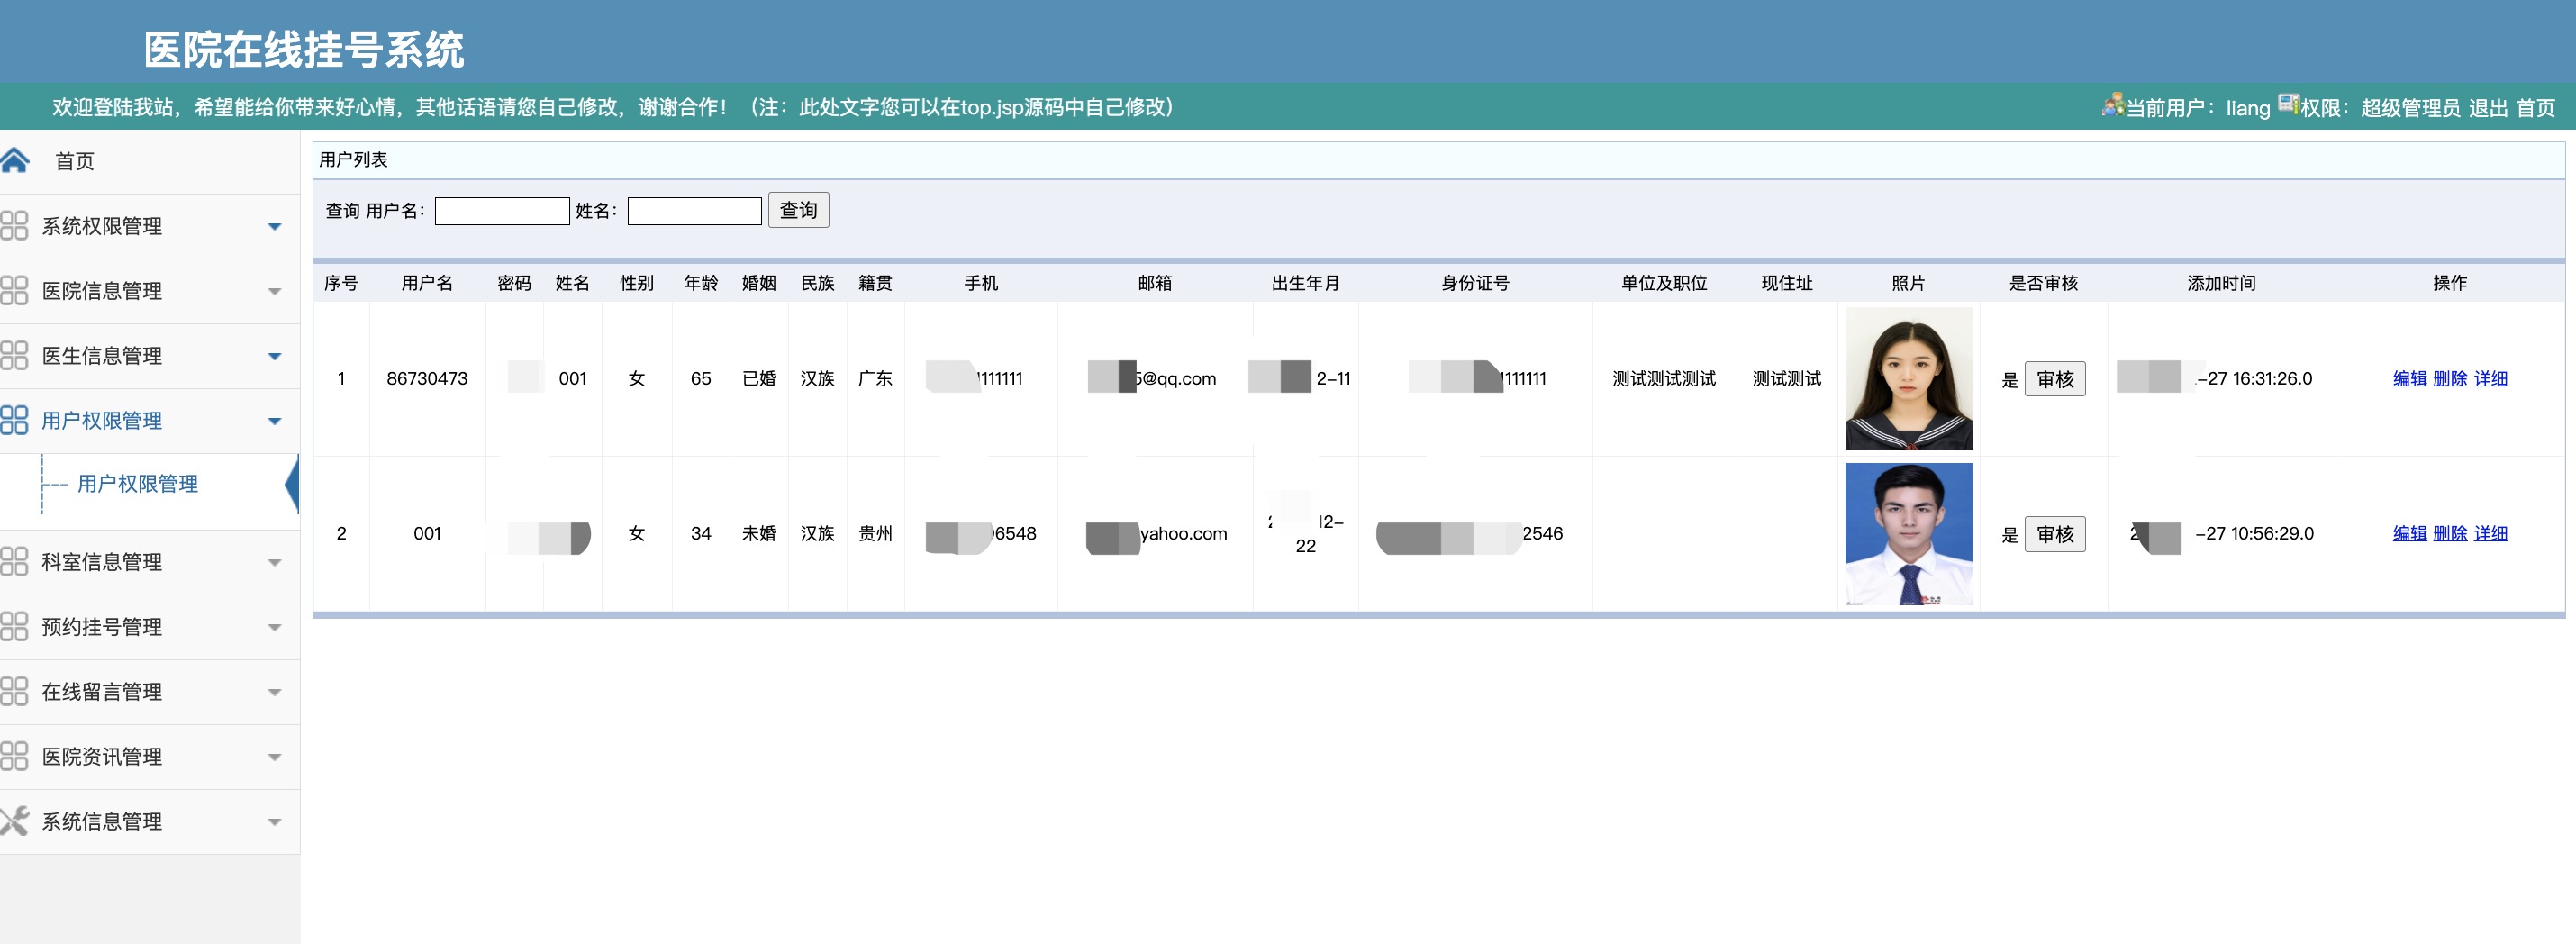This screenshot has height=944, width=2576.
Task: Click the 医院信息管理 grid icon
Action: click(x=14, y=291)
